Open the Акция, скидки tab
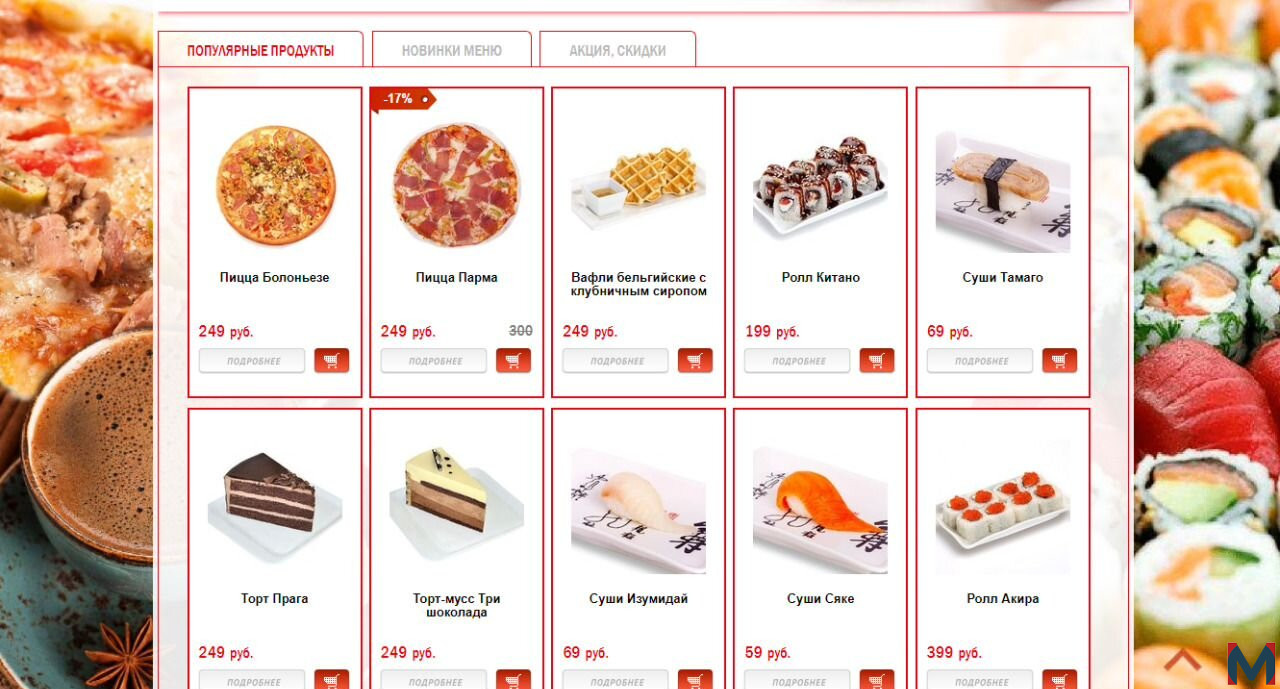Image resolution: width=1280 pixels, height=689 pixels. (617, 50)
